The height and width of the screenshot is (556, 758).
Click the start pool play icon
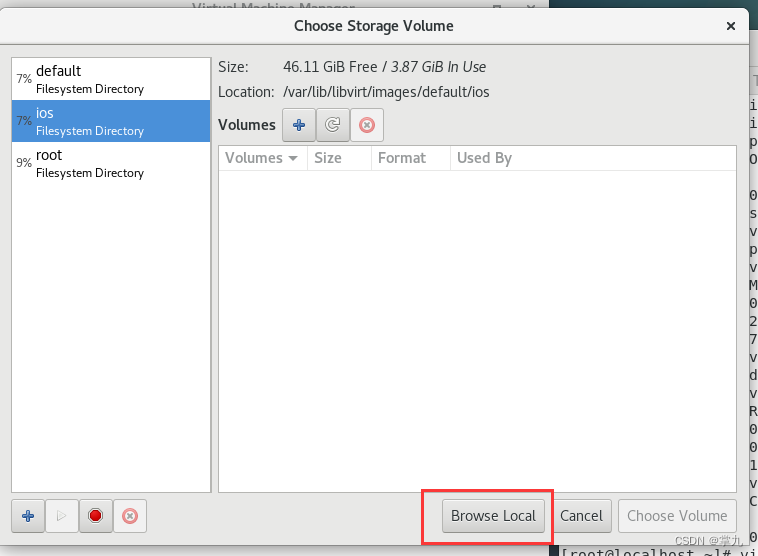[61, 516]
